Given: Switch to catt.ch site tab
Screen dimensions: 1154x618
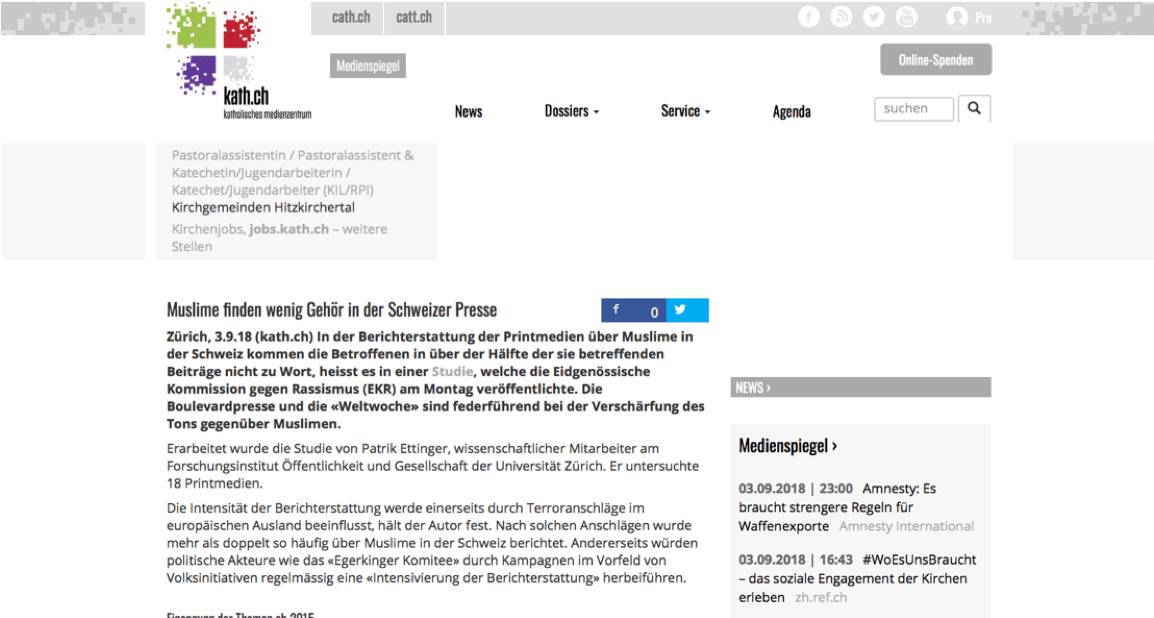Looking at the screenshot, I should pyautogui.click(x=414, y=18).
